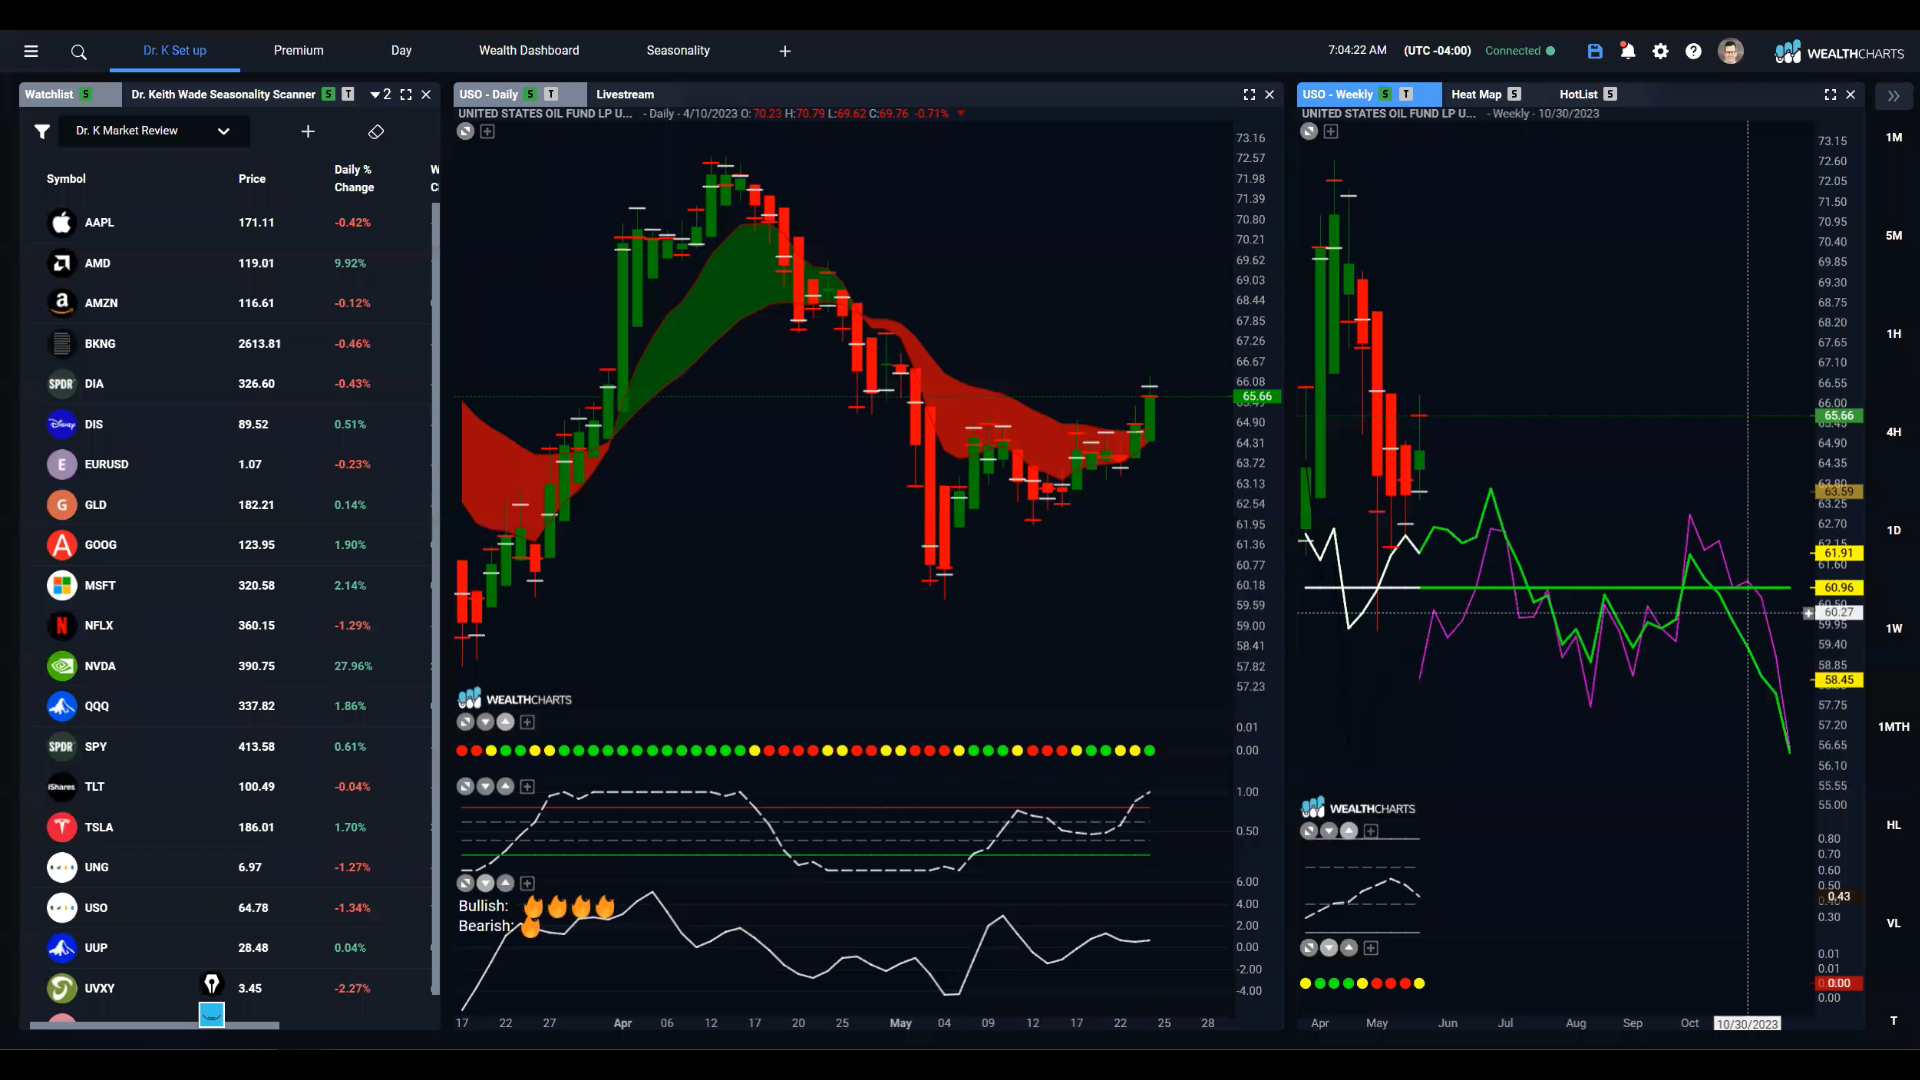Click the S symbol-link badge on USO - Daily tab
The image size is (1920, 1080).
click(x=530, y=94)
